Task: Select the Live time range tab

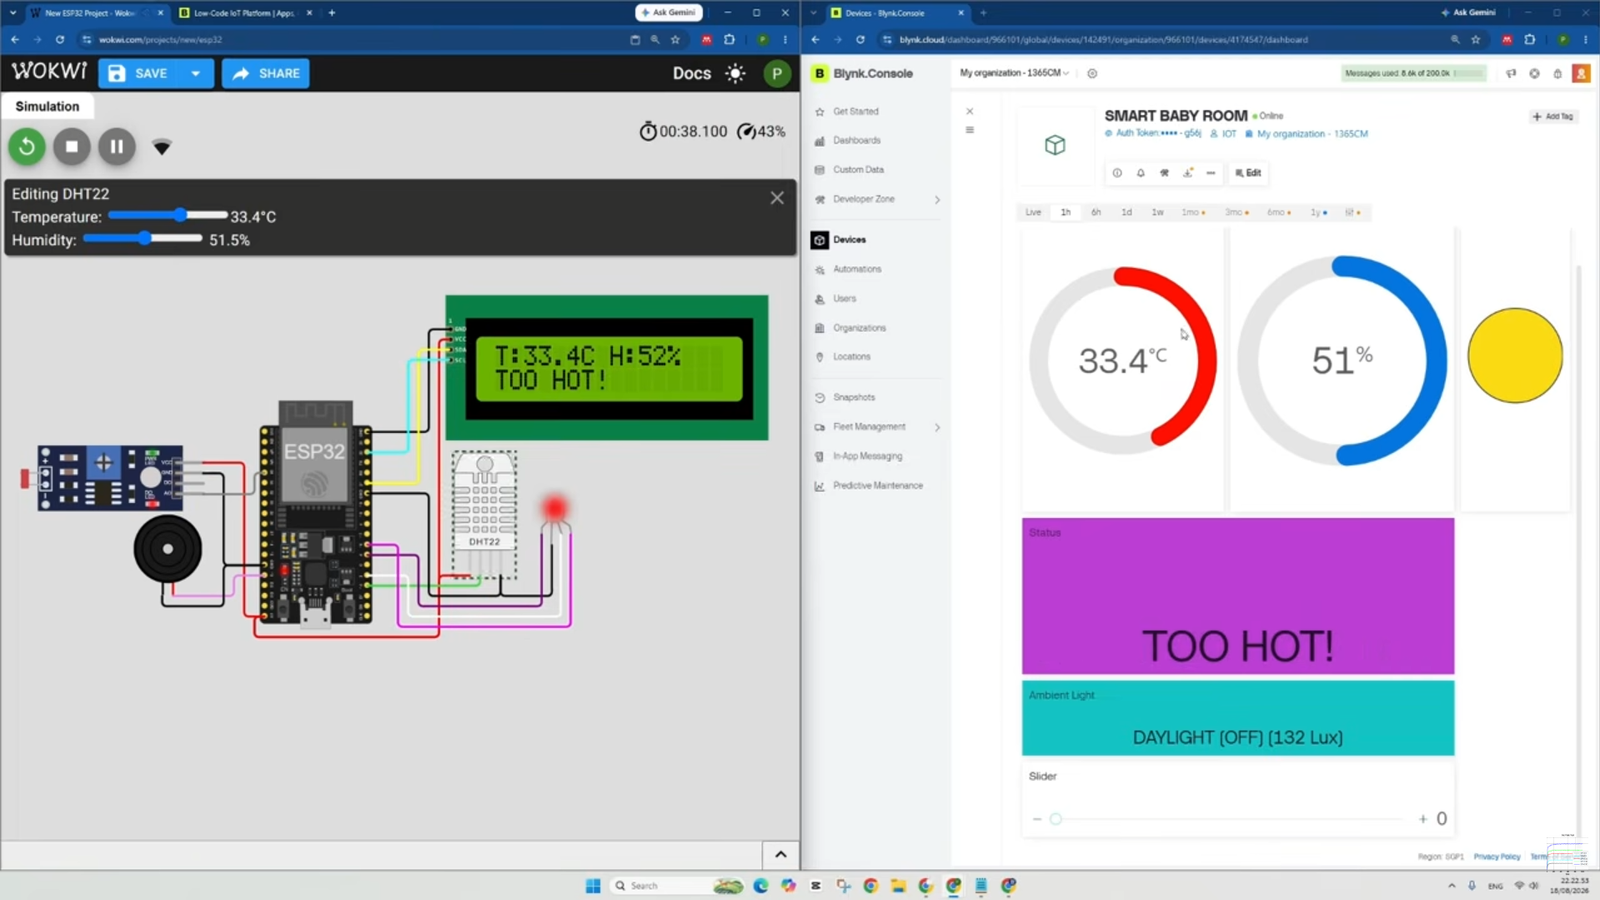Action: click(1033, 212)
